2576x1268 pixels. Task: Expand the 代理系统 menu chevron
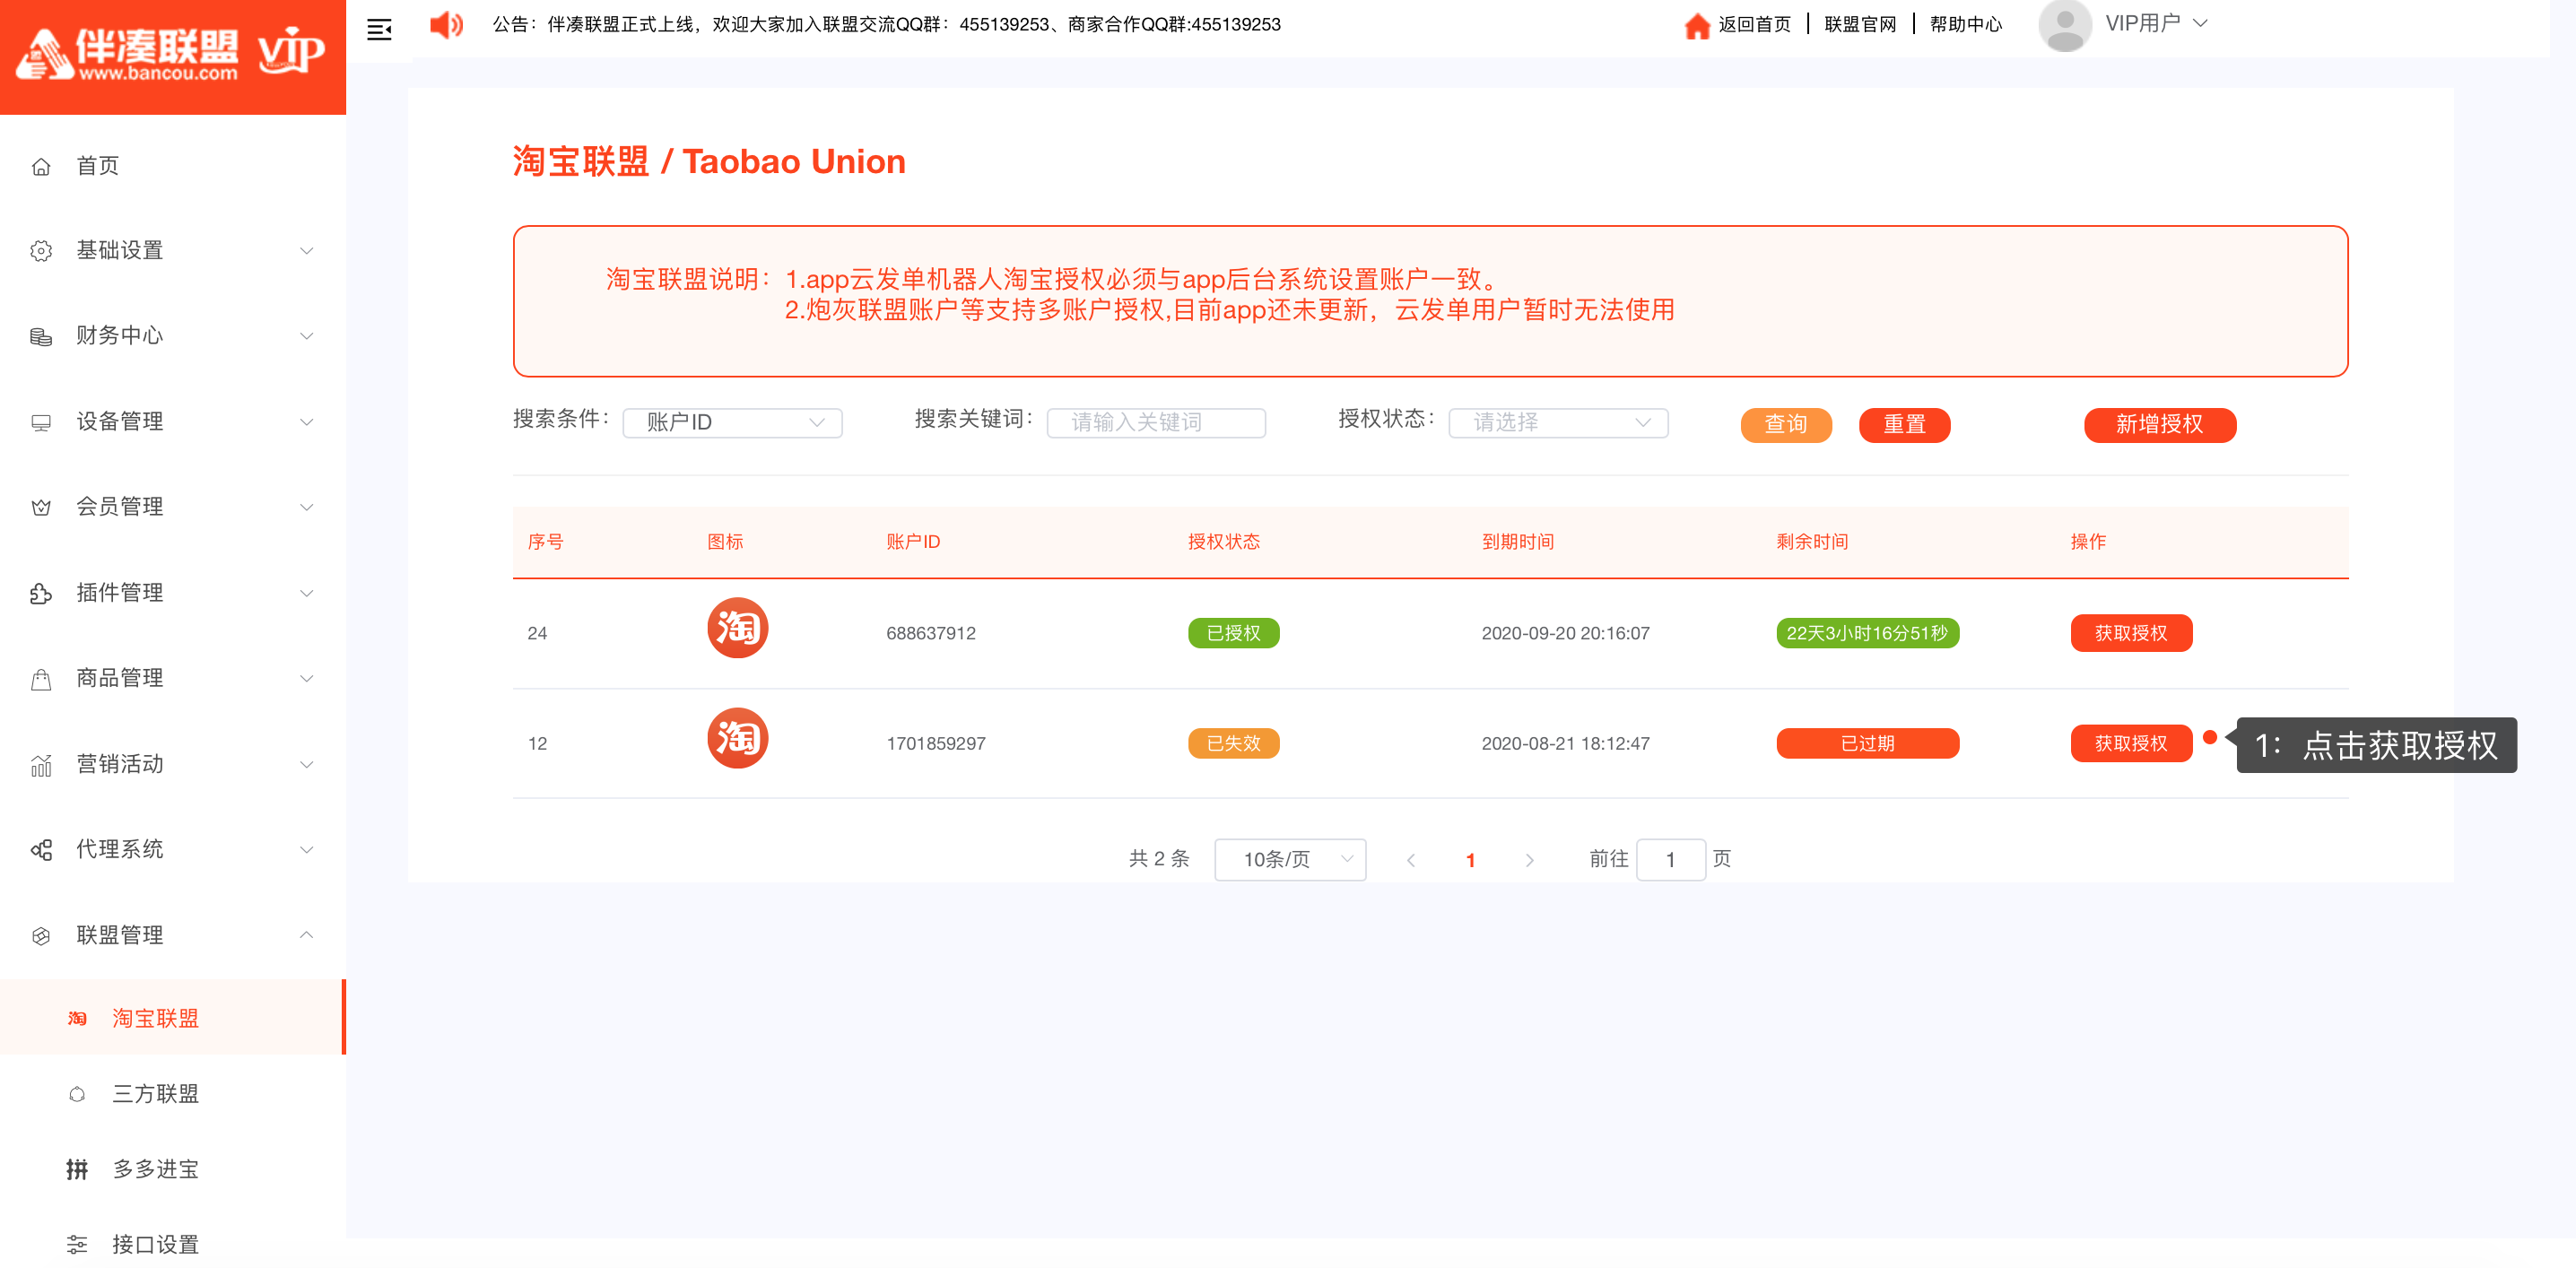tap(307, 850)
